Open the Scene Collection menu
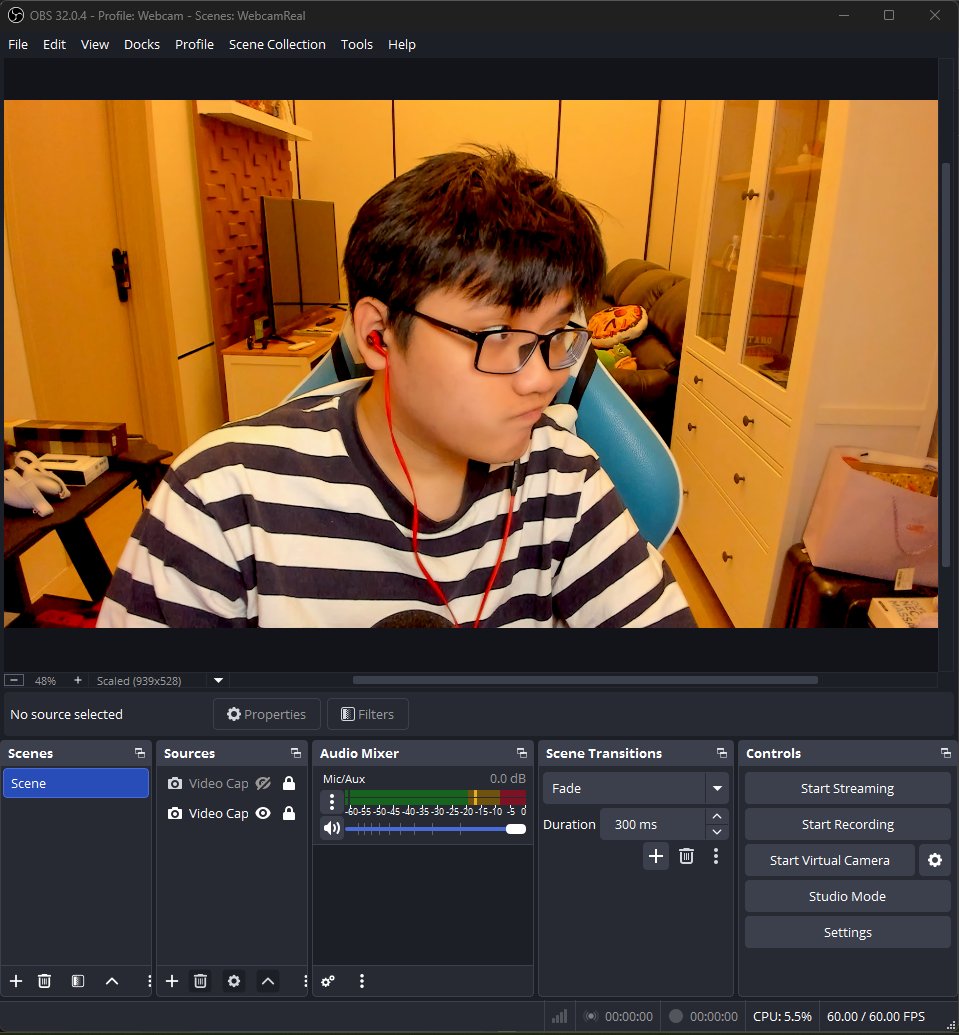Image resolution: width=959 pixels, height=1035 pixels. 277,44
